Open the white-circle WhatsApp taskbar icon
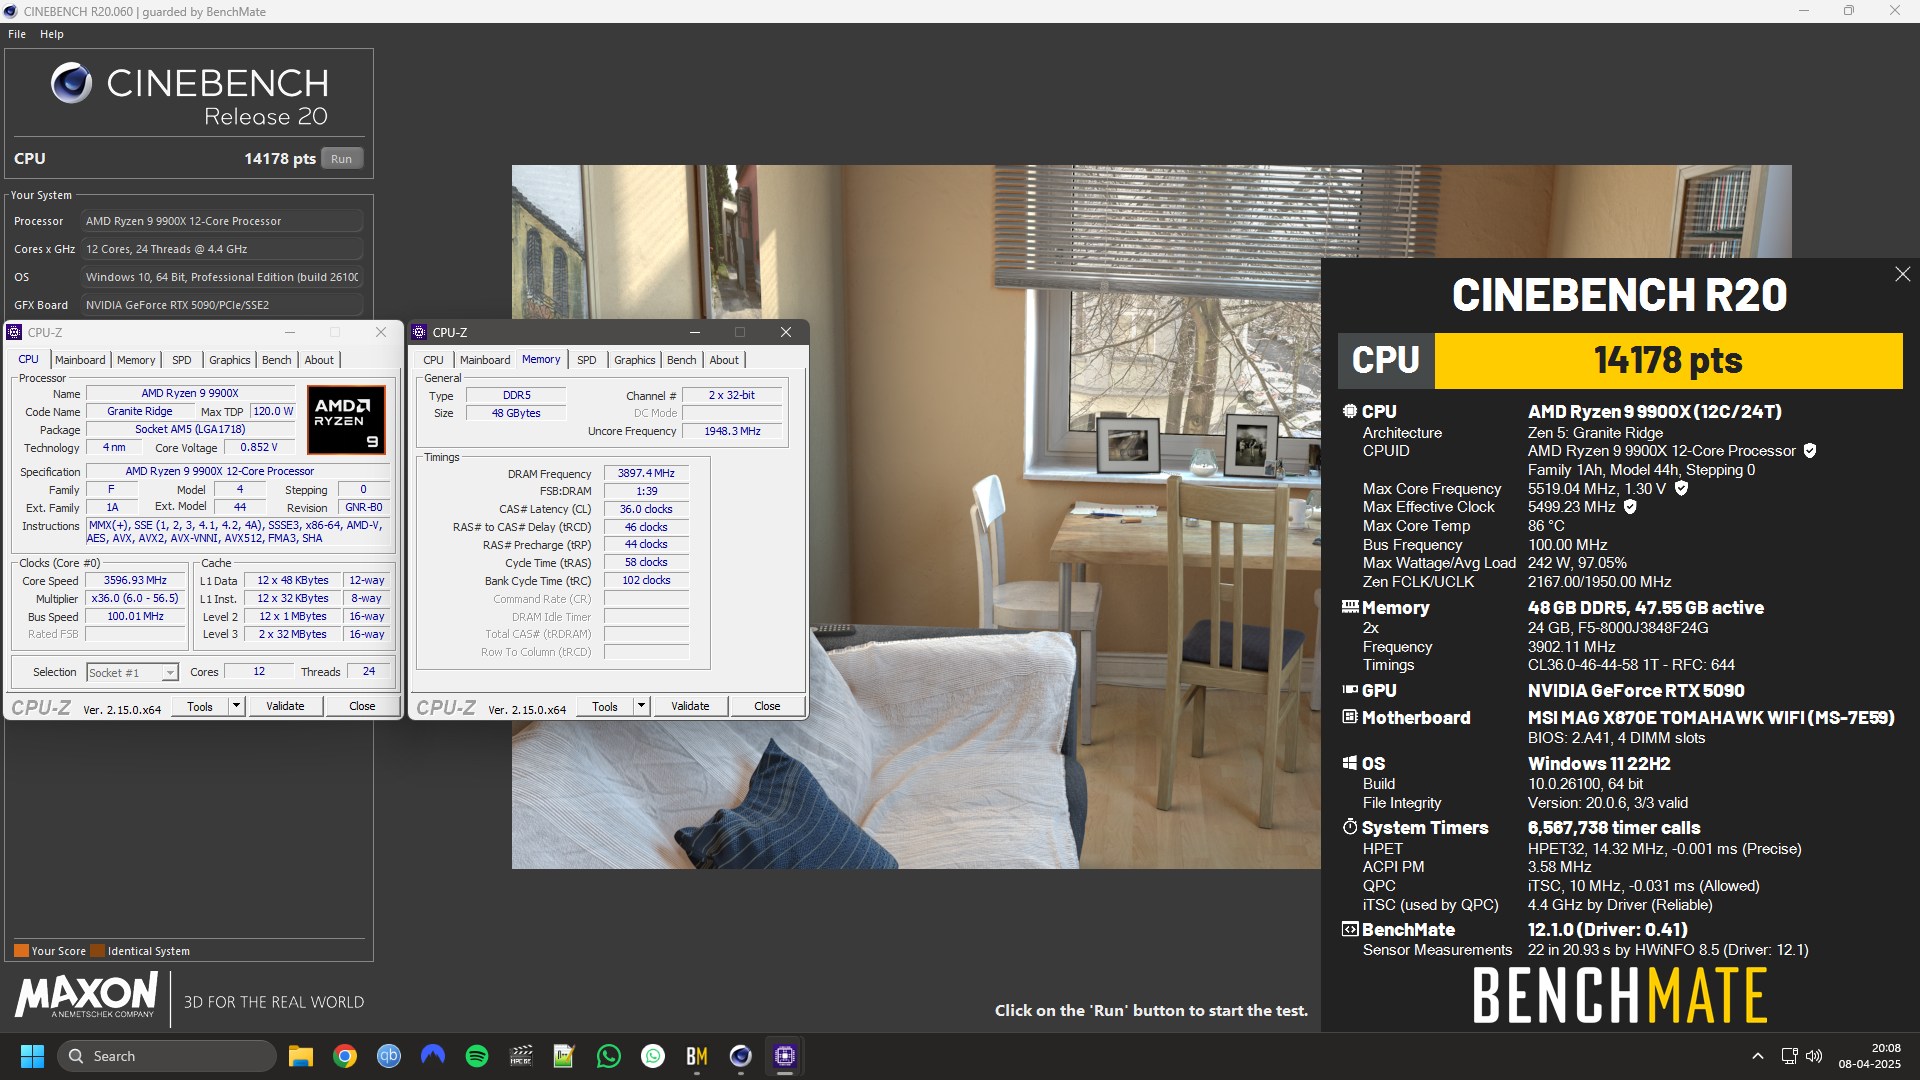The height and width of the screenshot is (1080, 1920). pyautogui.click(x=653, y=1056)
